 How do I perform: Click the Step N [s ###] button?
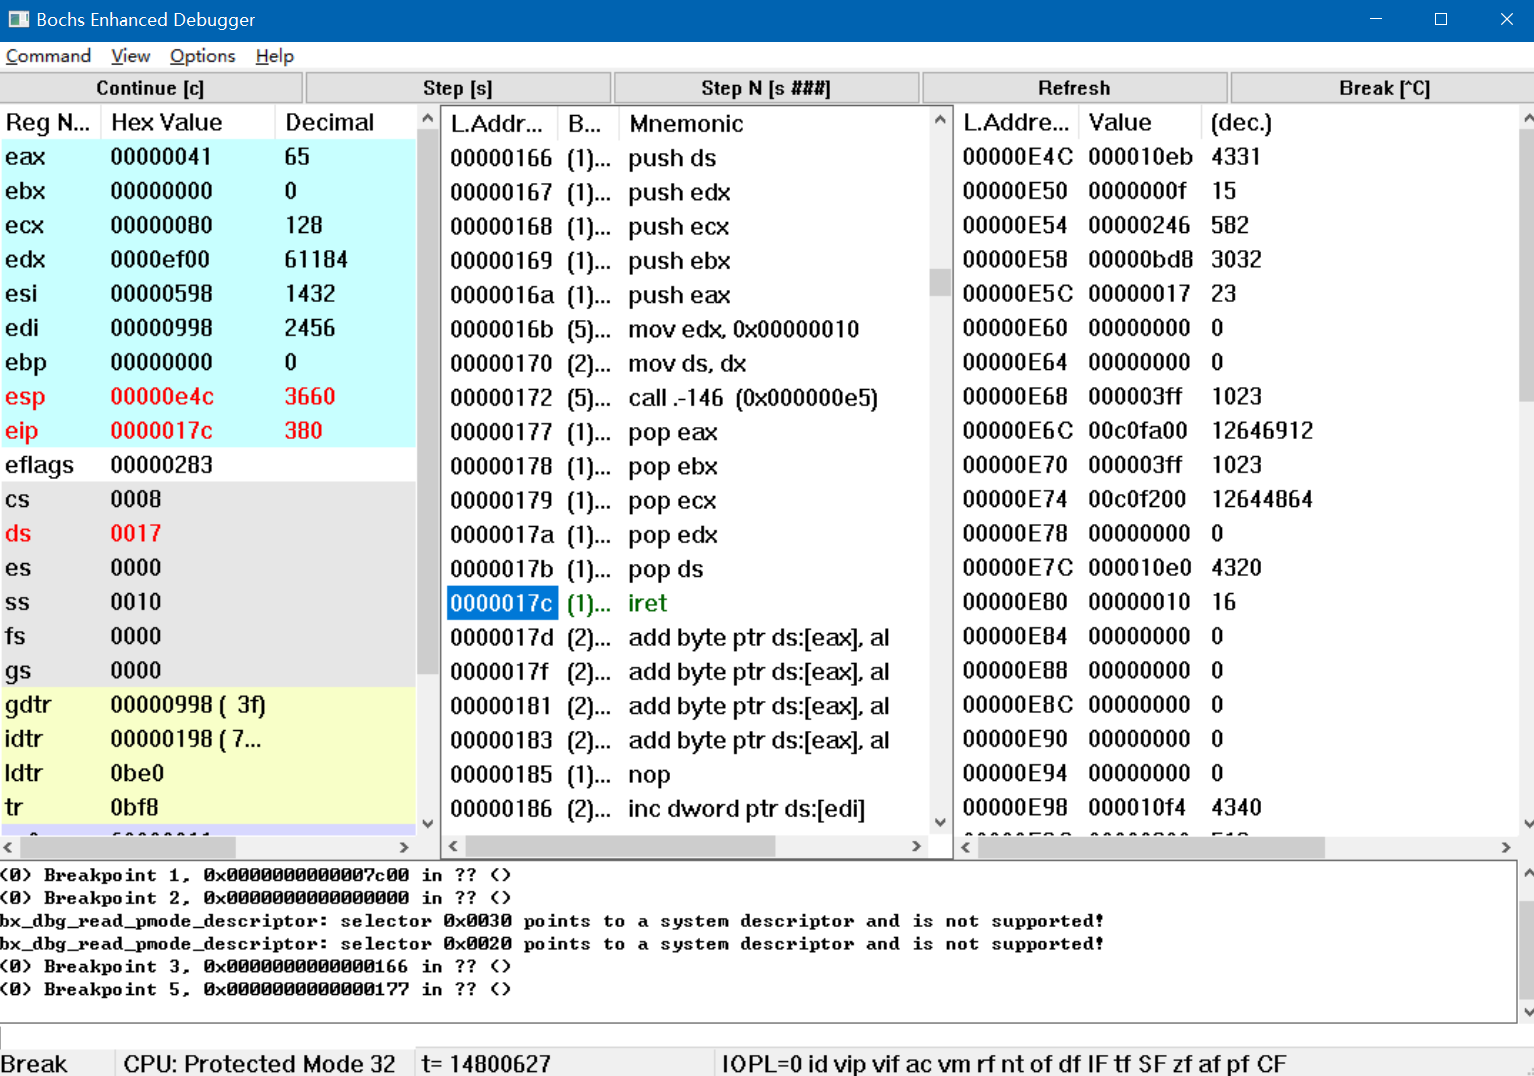tap(765, 88)
